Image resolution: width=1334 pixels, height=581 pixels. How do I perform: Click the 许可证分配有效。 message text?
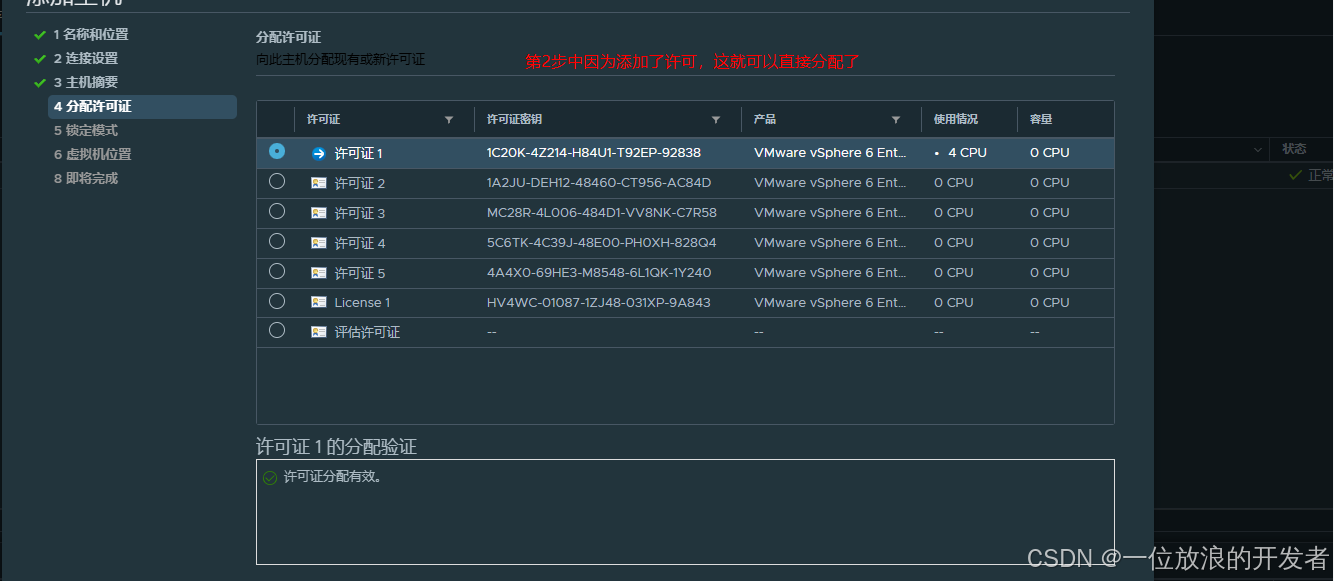tap(333, 477)
